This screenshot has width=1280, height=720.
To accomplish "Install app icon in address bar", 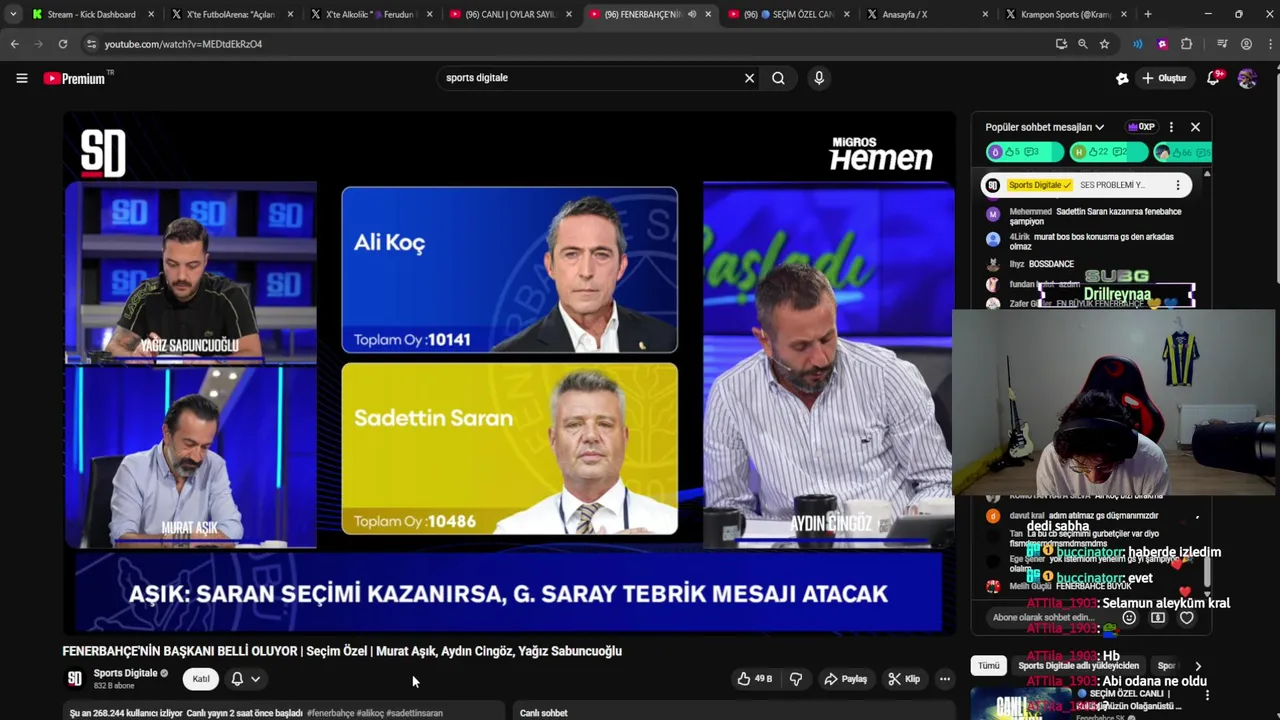I will pyautogui.click(x=1061, y=44).
